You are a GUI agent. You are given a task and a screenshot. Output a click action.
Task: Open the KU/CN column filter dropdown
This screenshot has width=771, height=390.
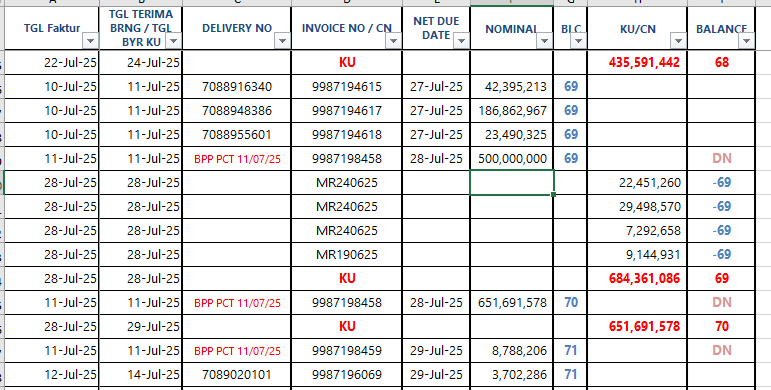[678, 41]
